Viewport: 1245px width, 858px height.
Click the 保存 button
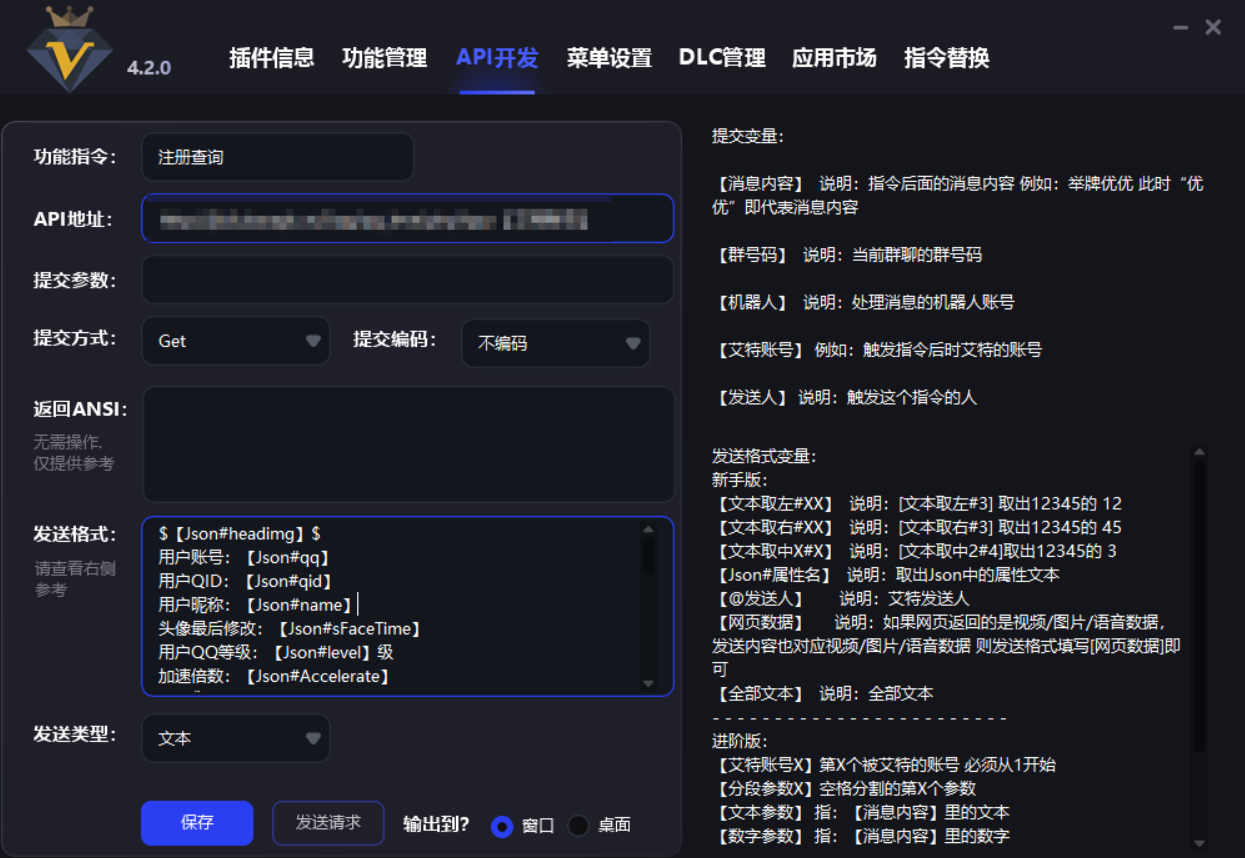(x=197, y=823)
